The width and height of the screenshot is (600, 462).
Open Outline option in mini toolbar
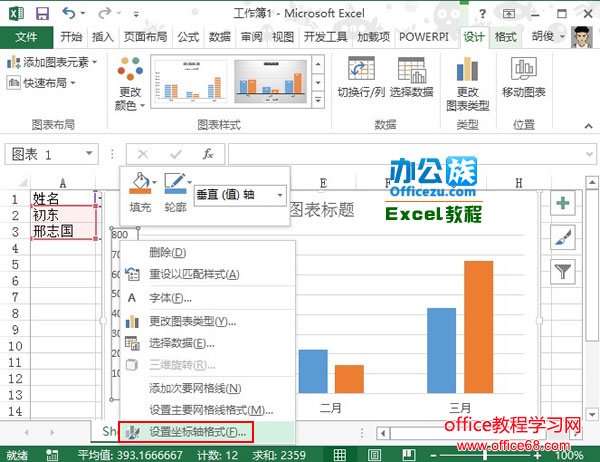pyautogui.click(x=176, y=192)
